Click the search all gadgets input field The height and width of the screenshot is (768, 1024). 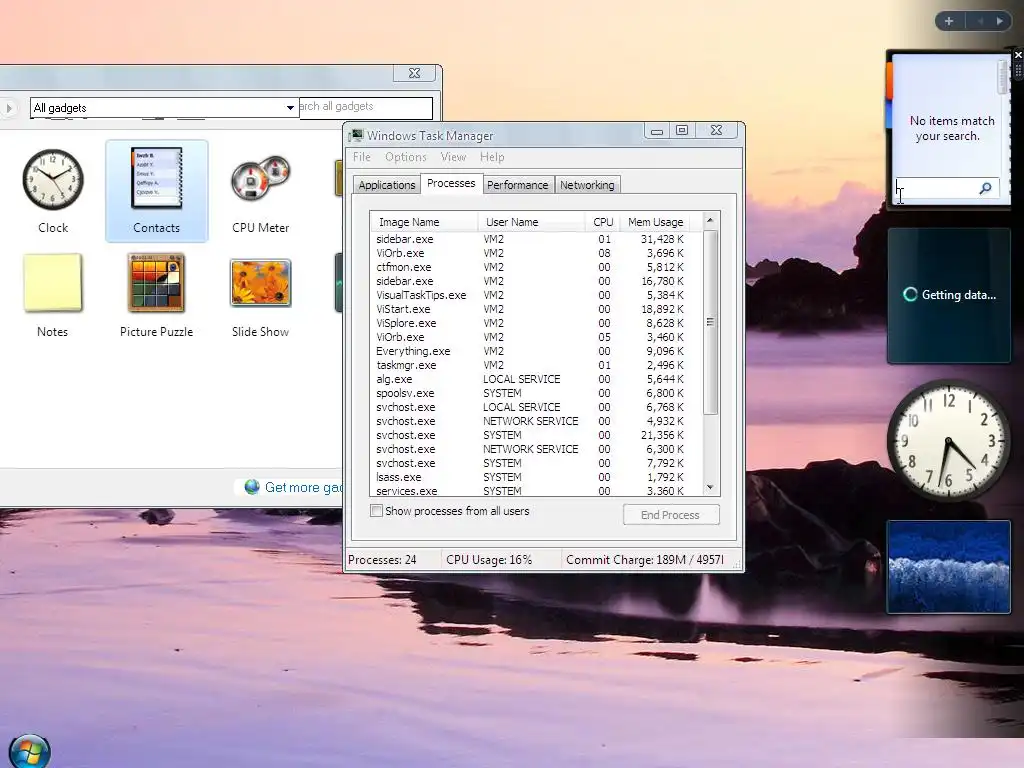(366, 106)
